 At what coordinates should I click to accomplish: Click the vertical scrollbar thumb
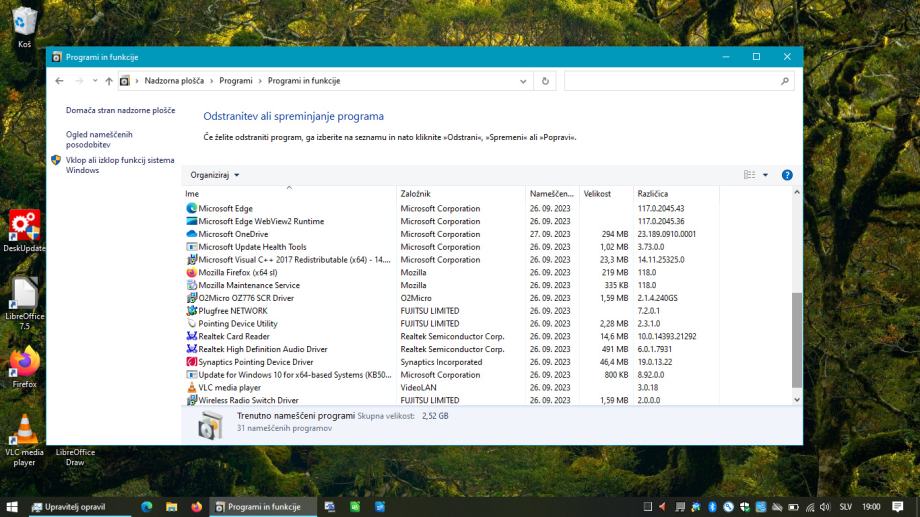tap(796, 340)
